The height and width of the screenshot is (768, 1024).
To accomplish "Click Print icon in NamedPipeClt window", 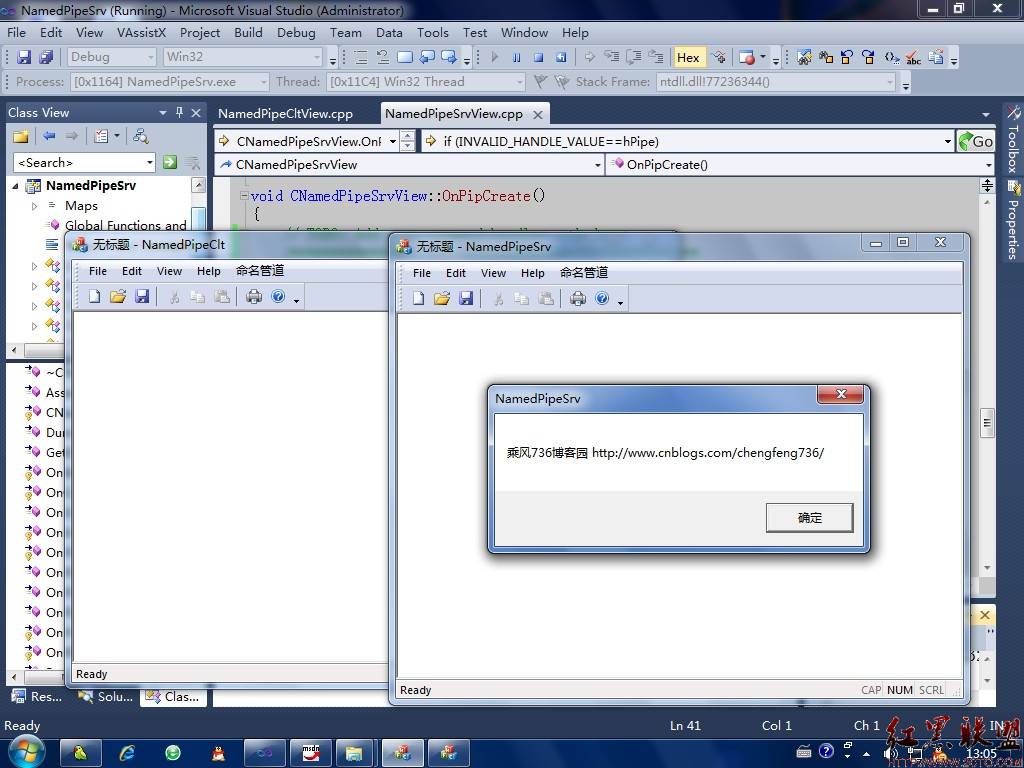I will pyautogui.click(x=254, y=296).
